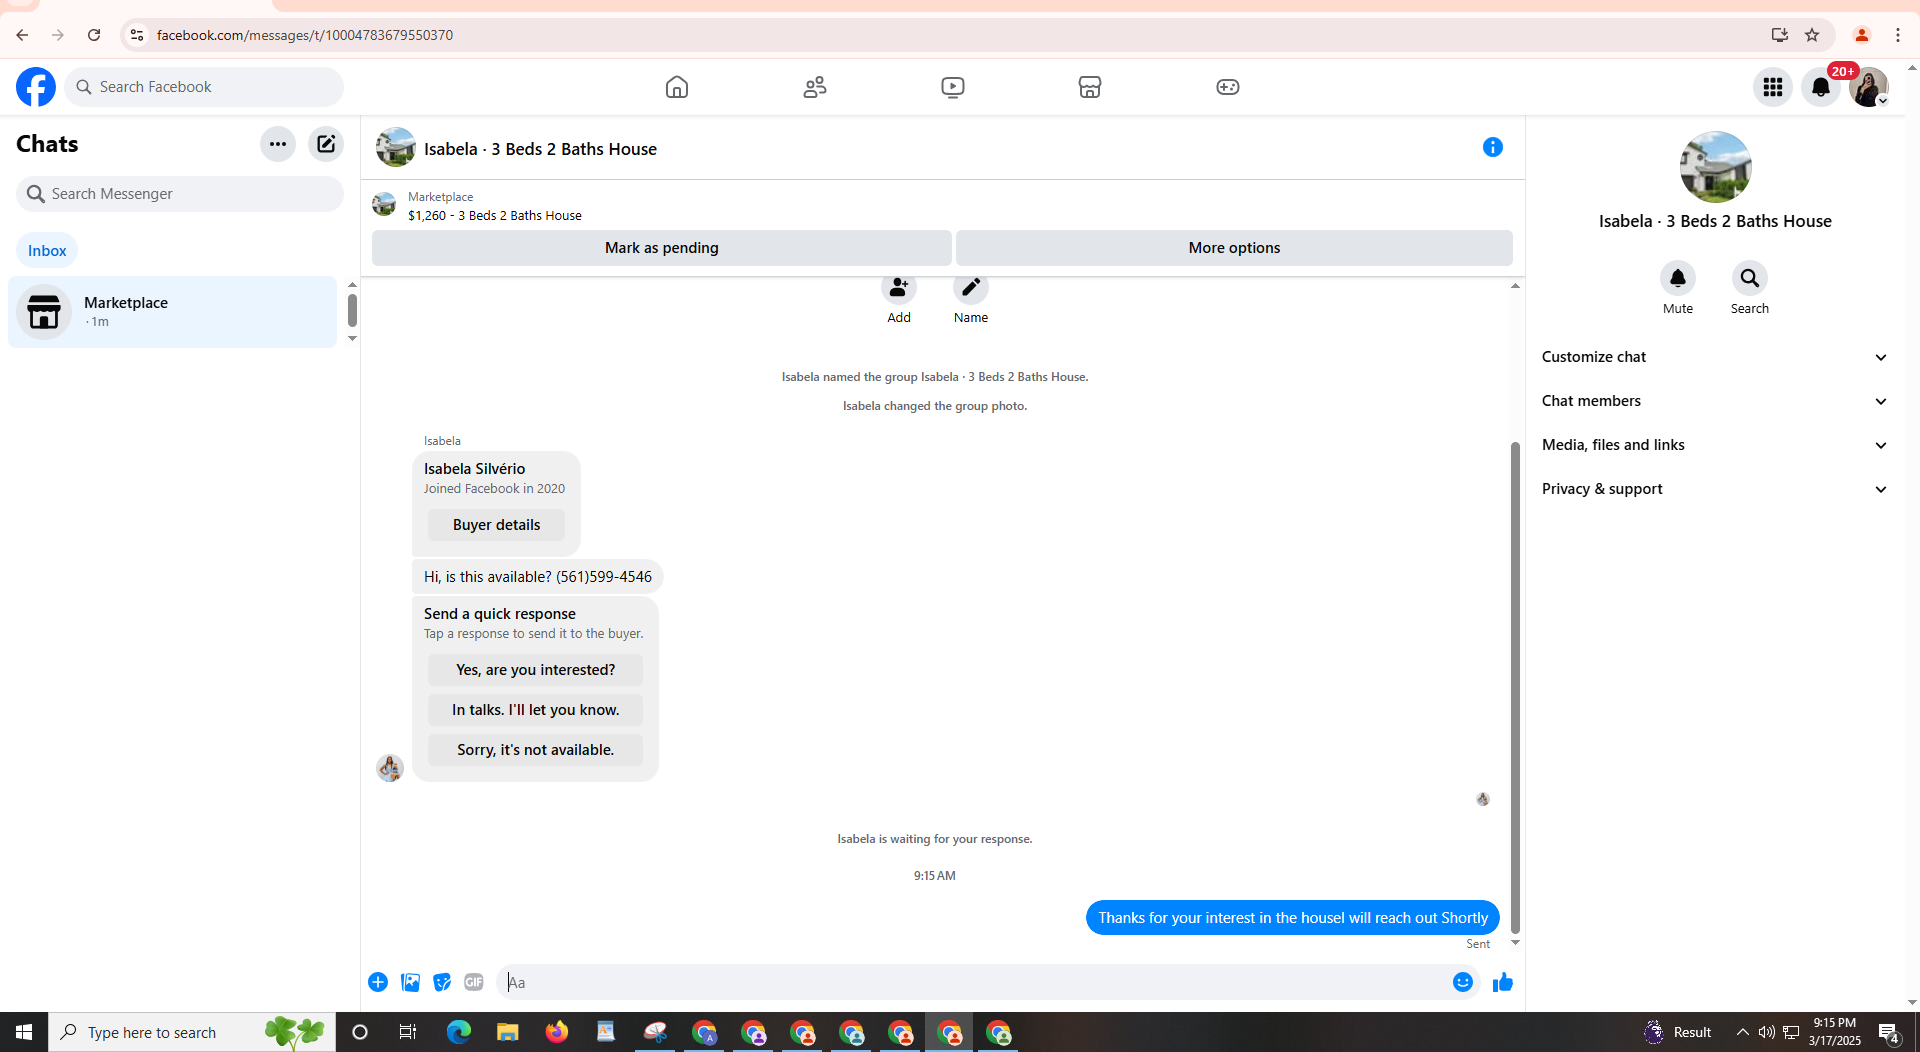Click the buyer avatar beside quick responses
The image size is (1920, 1052).
390,768
